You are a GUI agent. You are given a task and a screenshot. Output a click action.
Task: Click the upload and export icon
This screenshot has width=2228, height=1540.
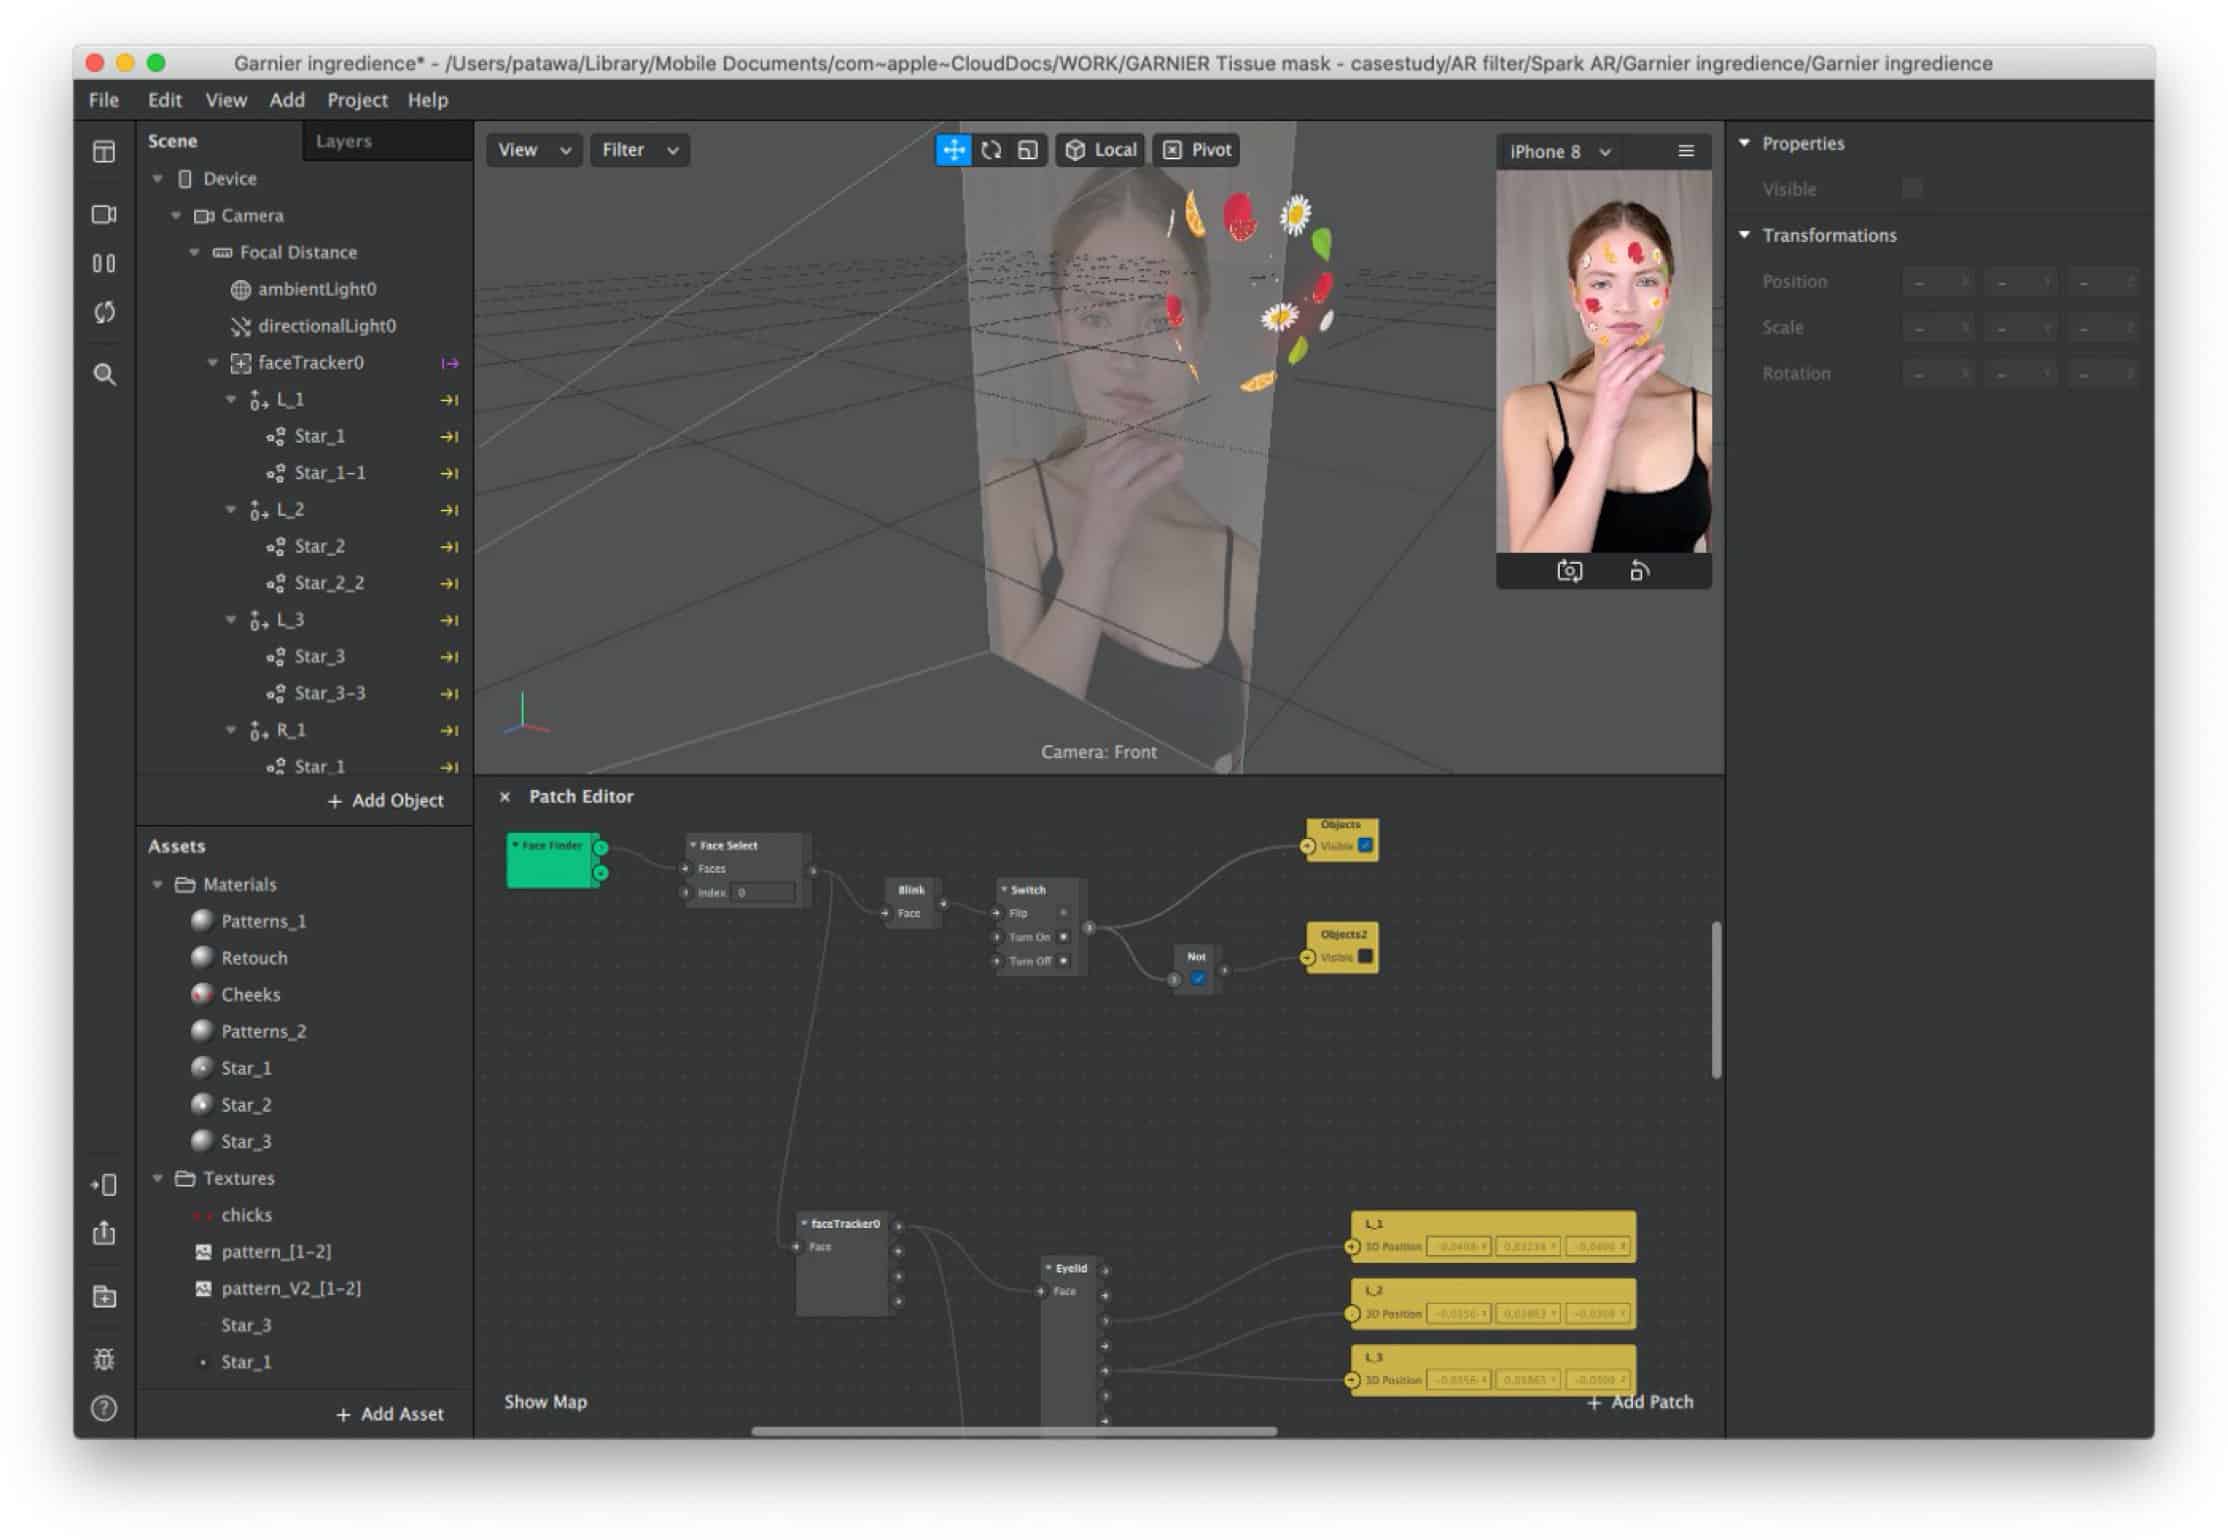(x=104, y=1233)
